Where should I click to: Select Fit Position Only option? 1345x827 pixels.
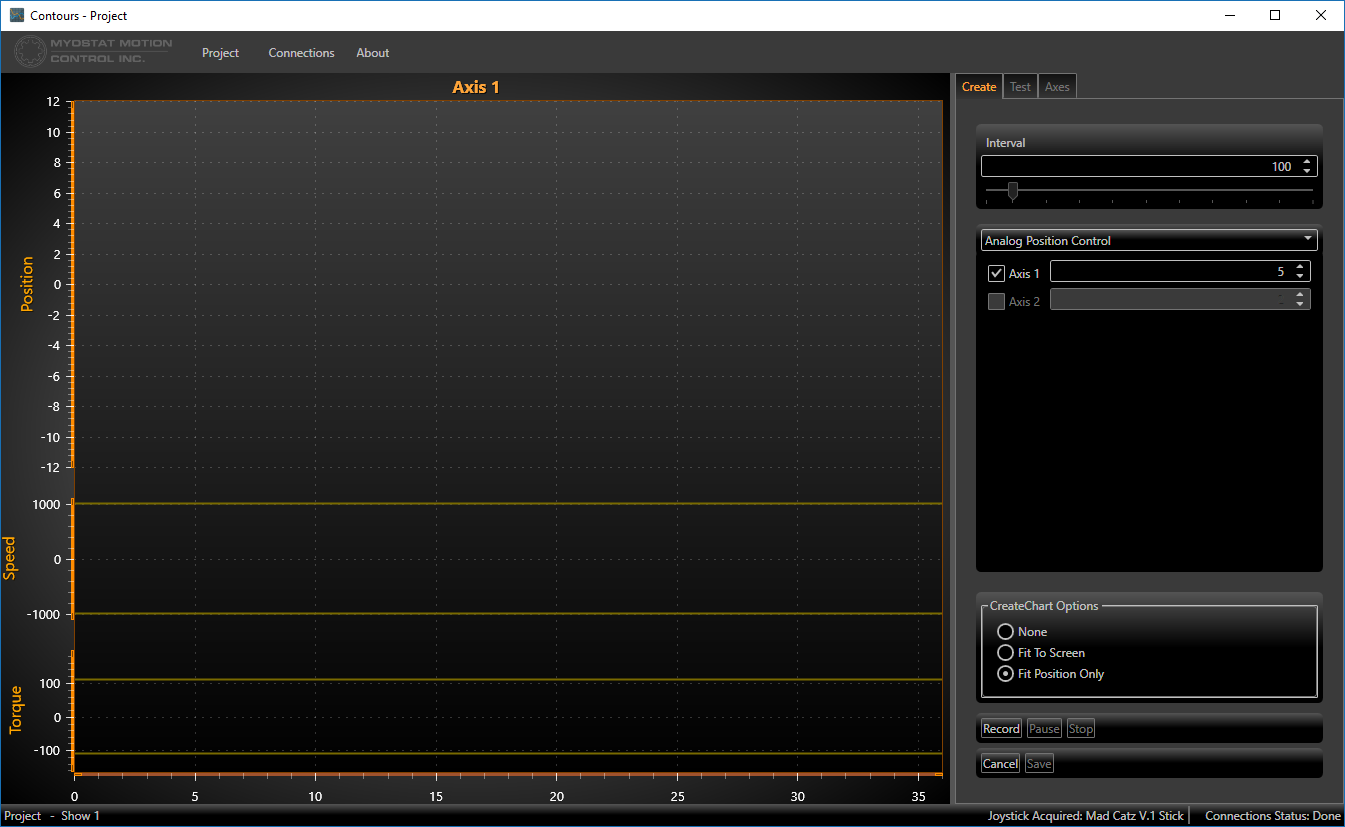(1006, 674)
